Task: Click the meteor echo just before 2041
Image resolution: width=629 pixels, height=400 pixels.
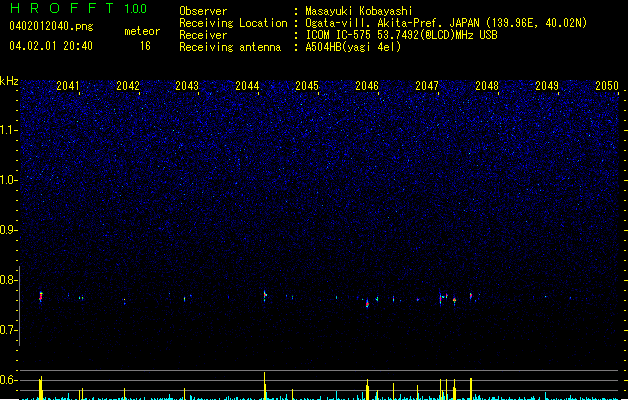Action: 41,296
